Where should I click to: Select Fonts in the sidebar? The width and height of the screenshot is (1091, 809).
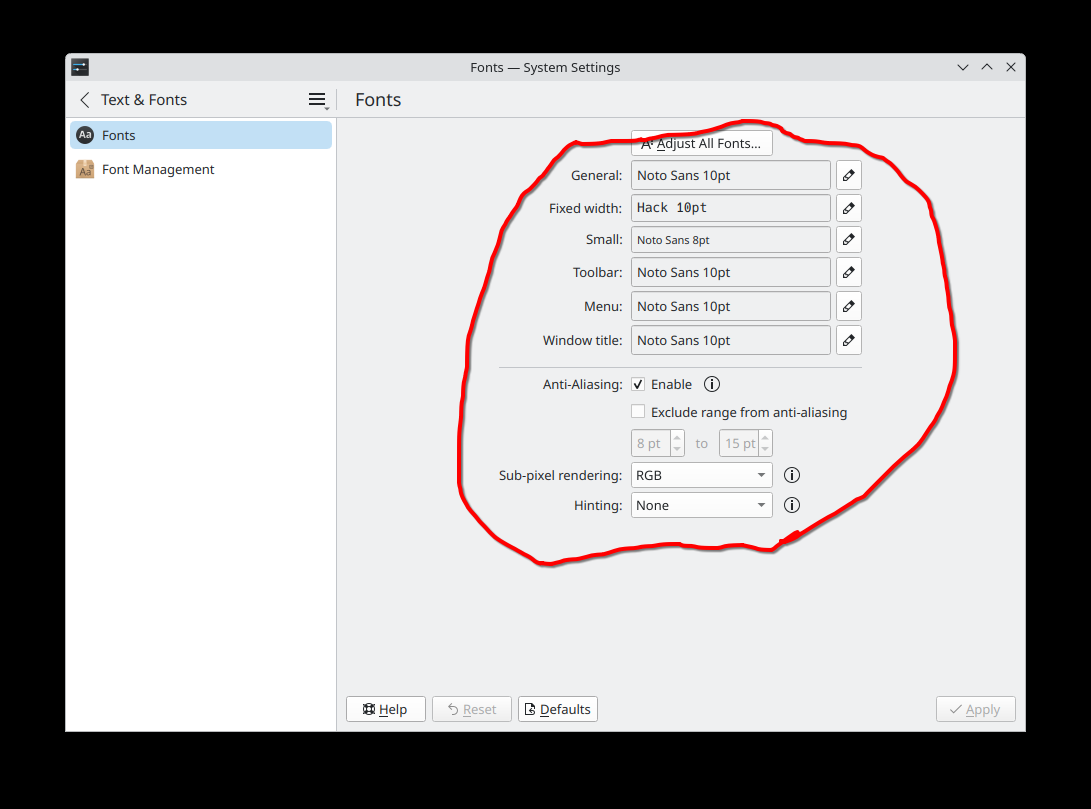point(200,135)
